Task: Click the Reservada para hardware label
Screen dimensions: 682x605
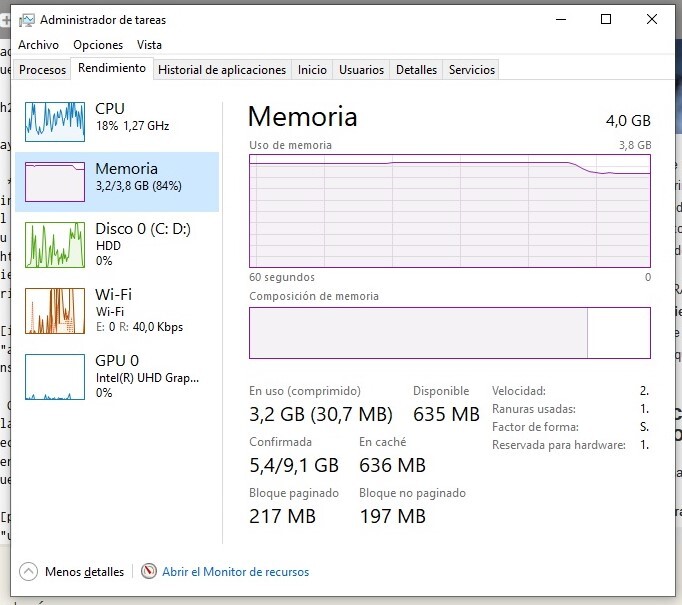Action: pyautogui.click(x=558, y=445)
